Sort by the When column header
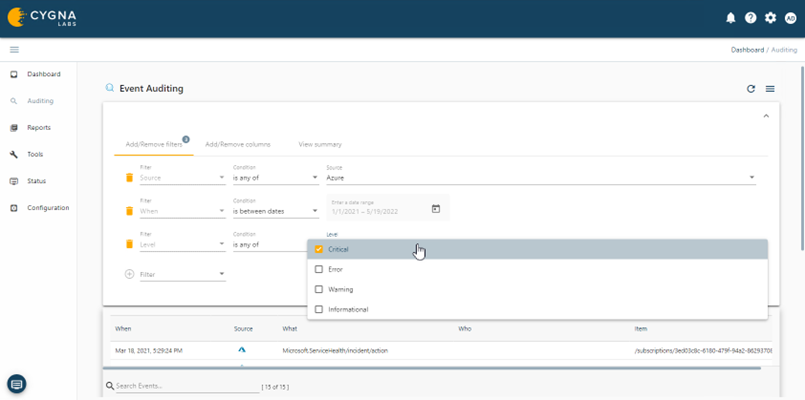Image resolution: width=805 pixels, height=400 pixels. coord(123,329)
